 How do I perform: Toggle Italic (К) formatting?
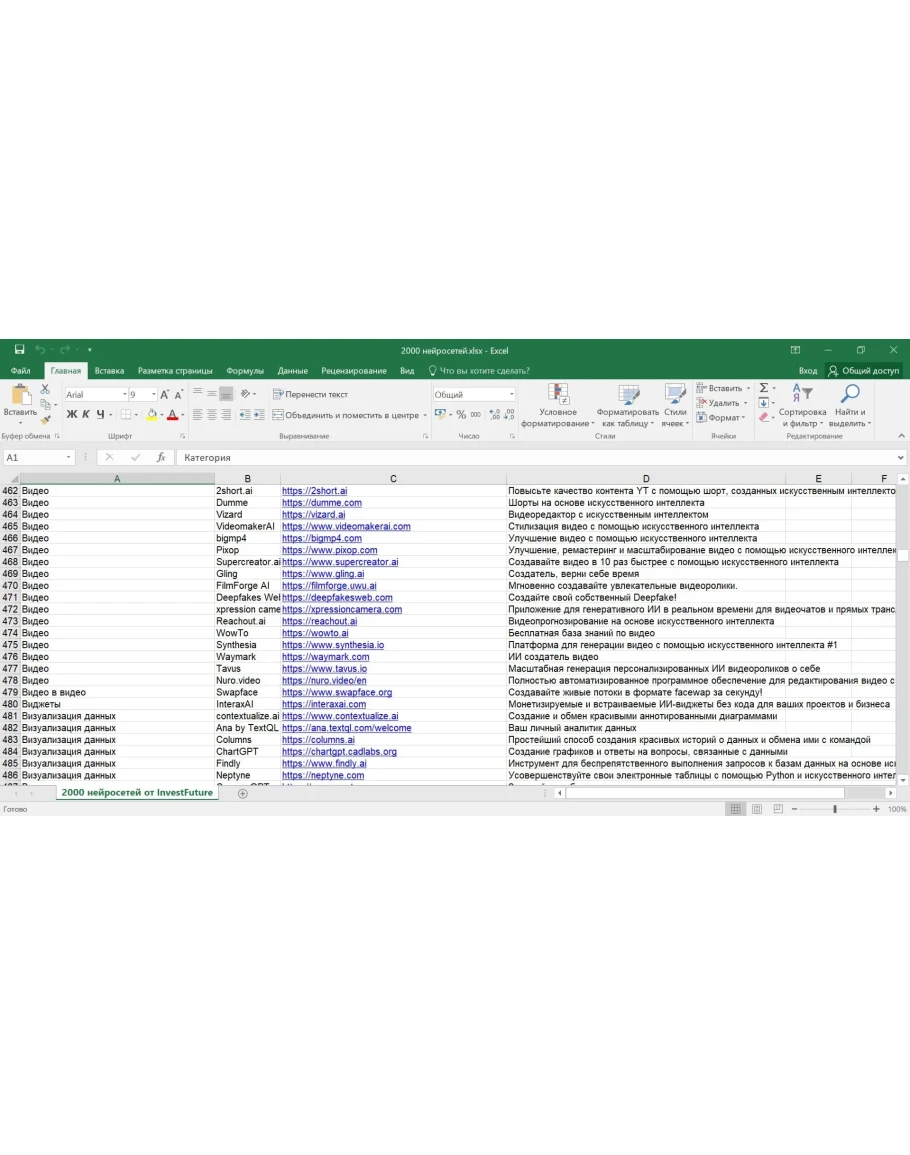click(85, 415)
